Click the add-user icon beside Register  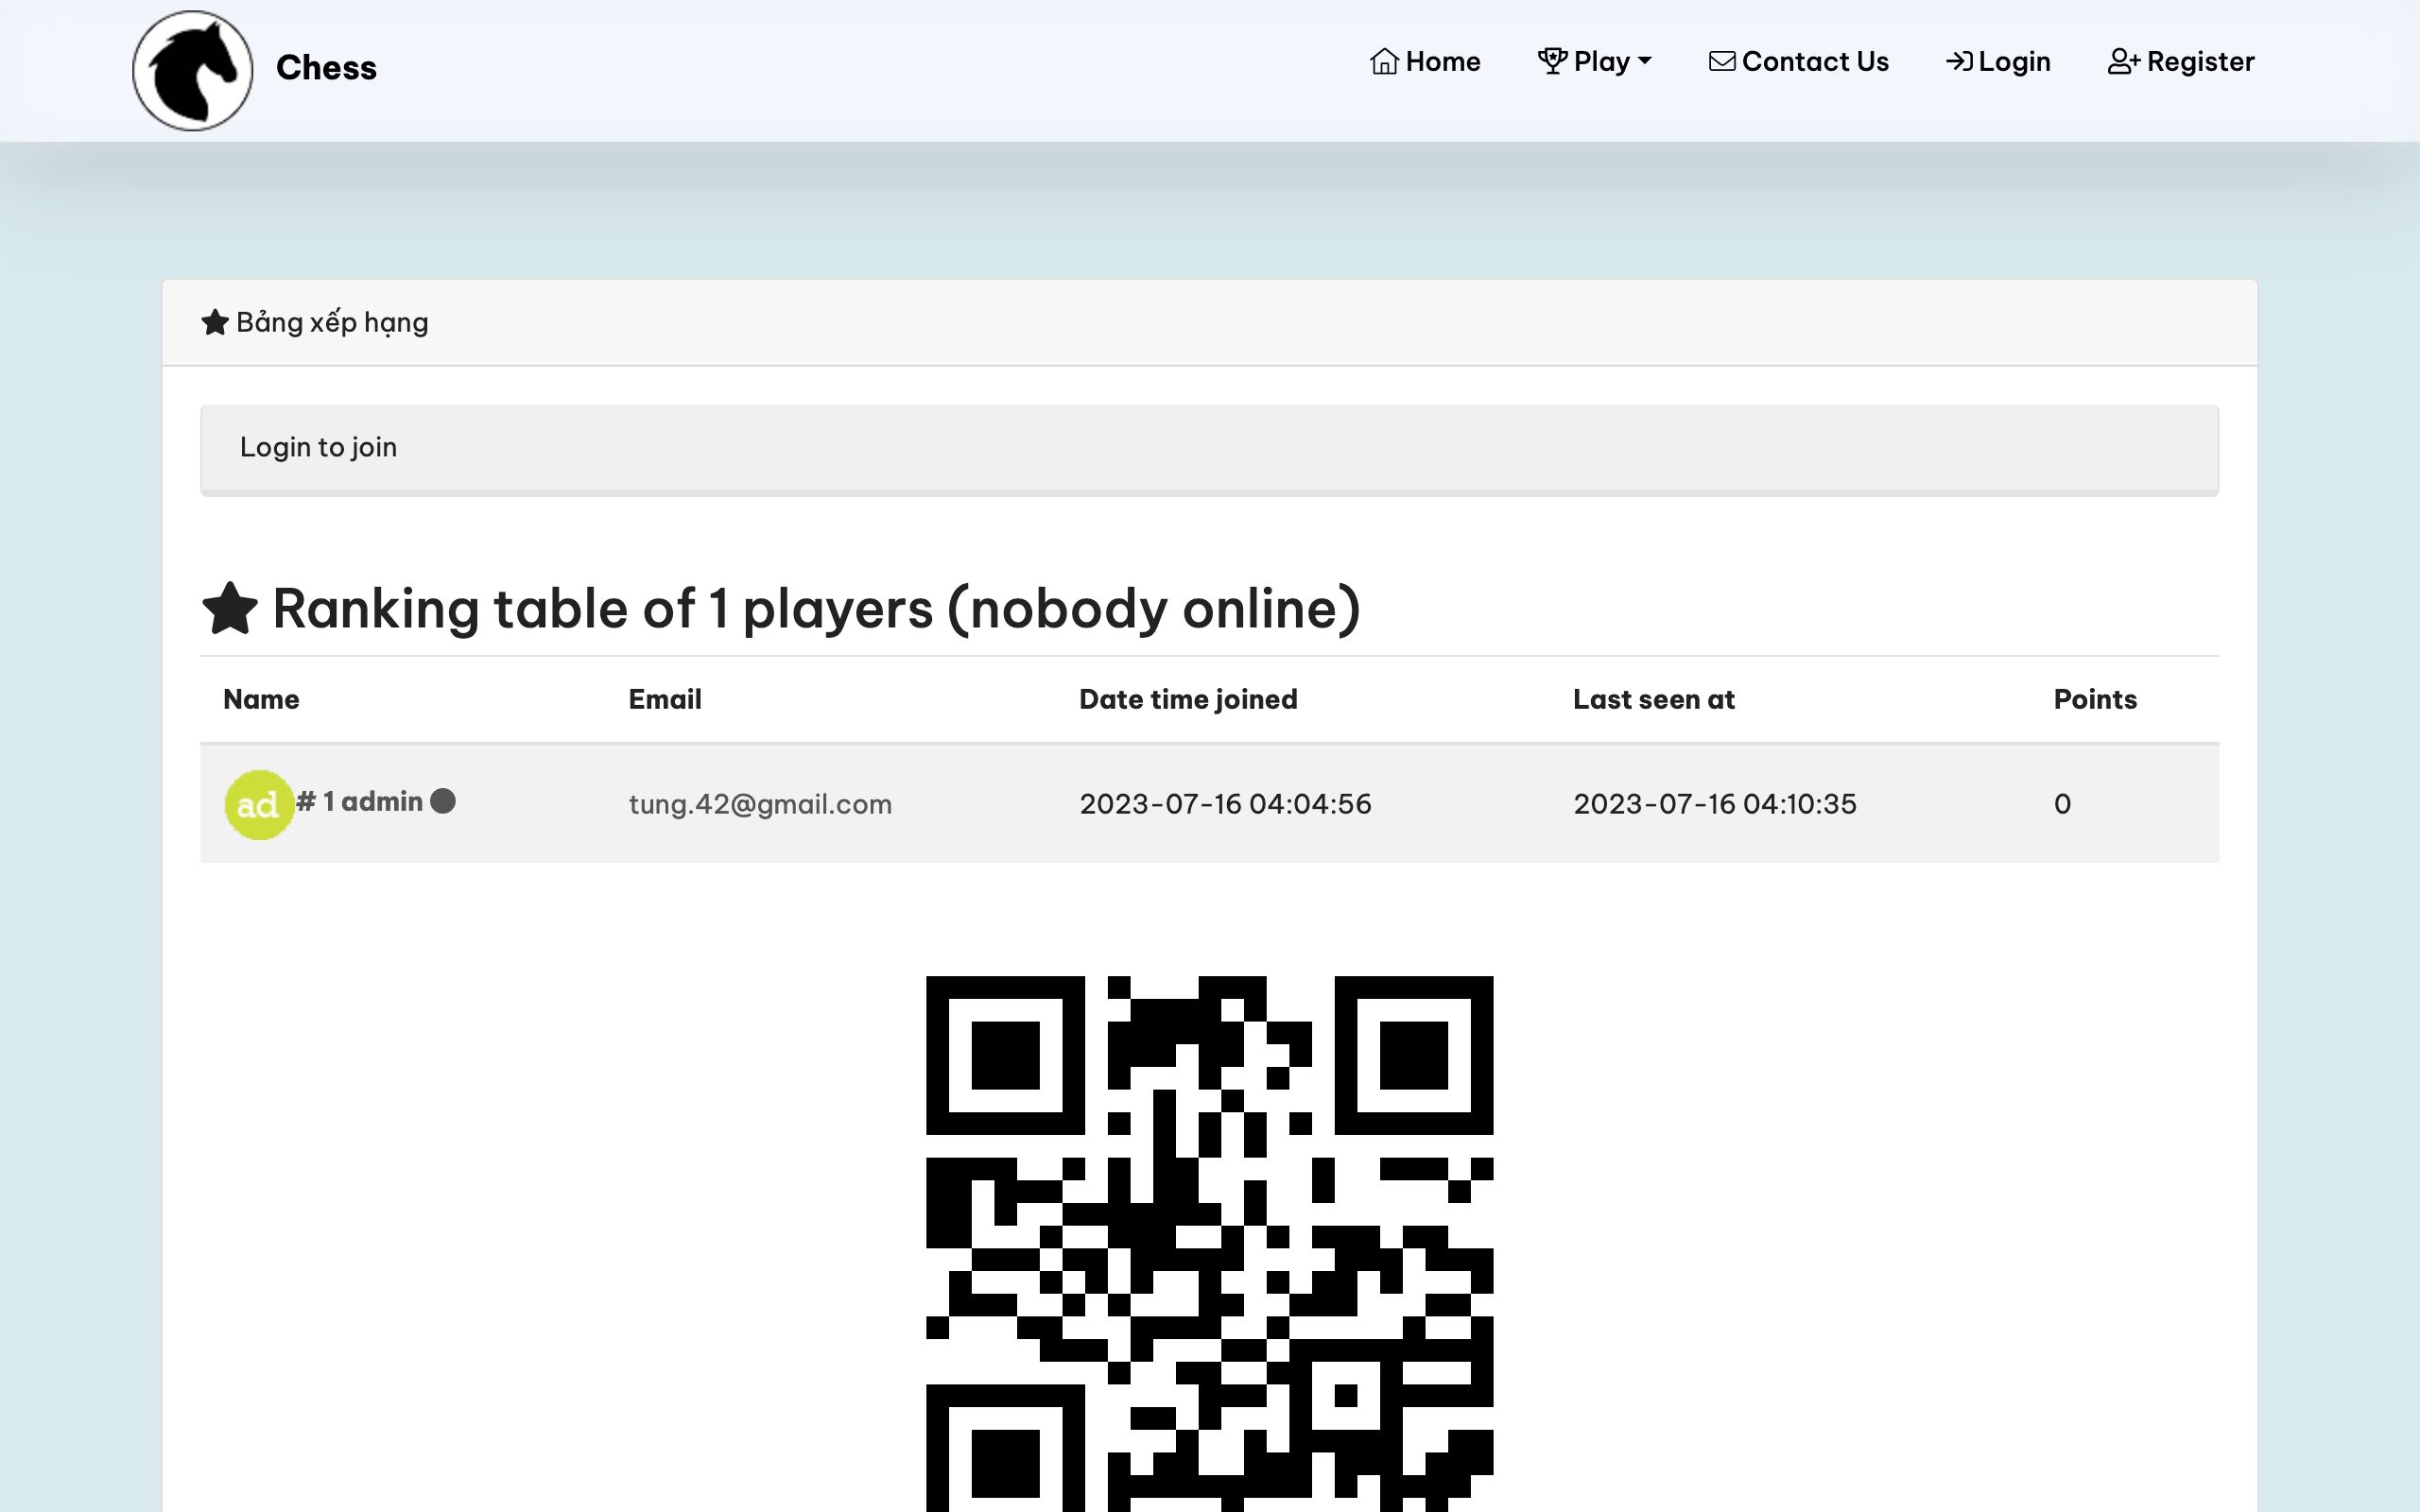pyautogui.click(x=2124, y=61)
